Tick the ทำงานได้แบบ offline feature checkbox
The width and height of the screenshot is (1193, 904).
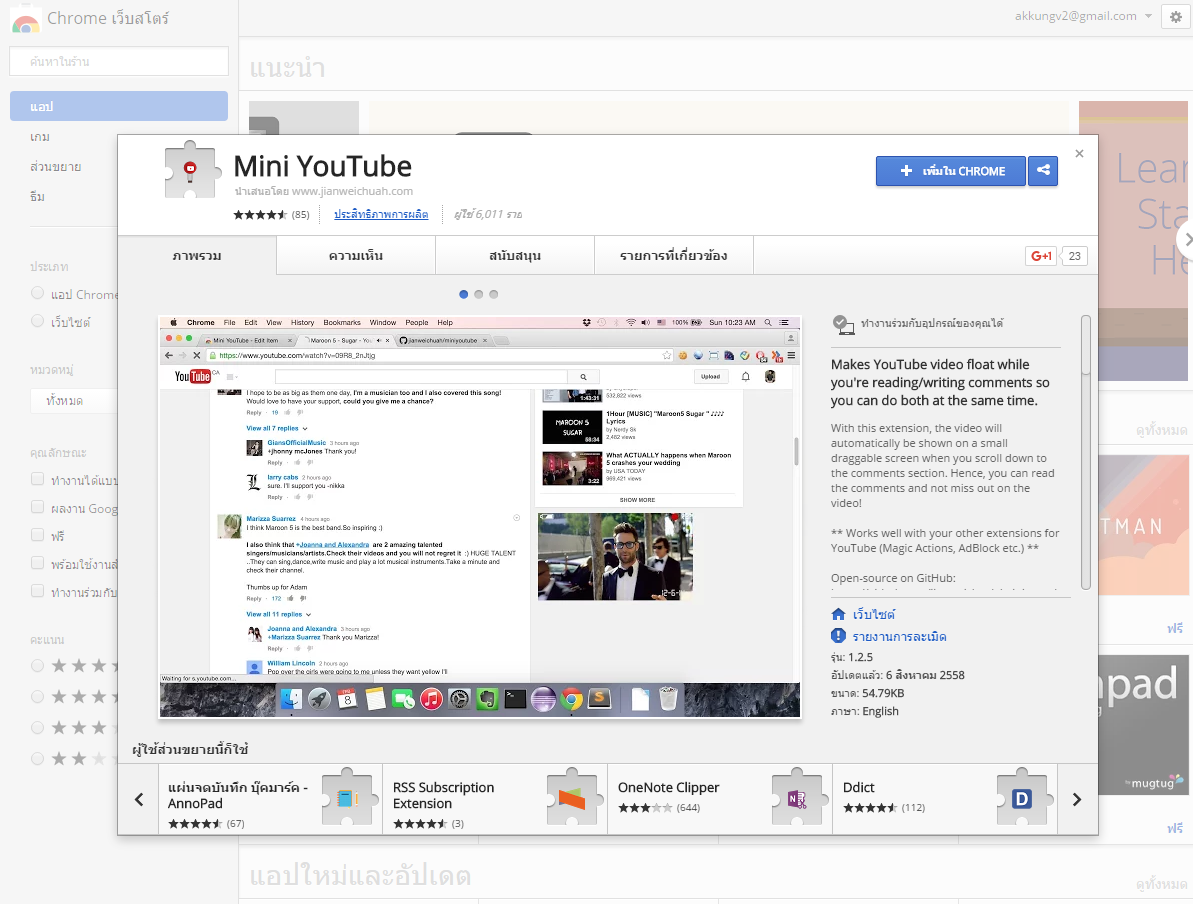37,479
